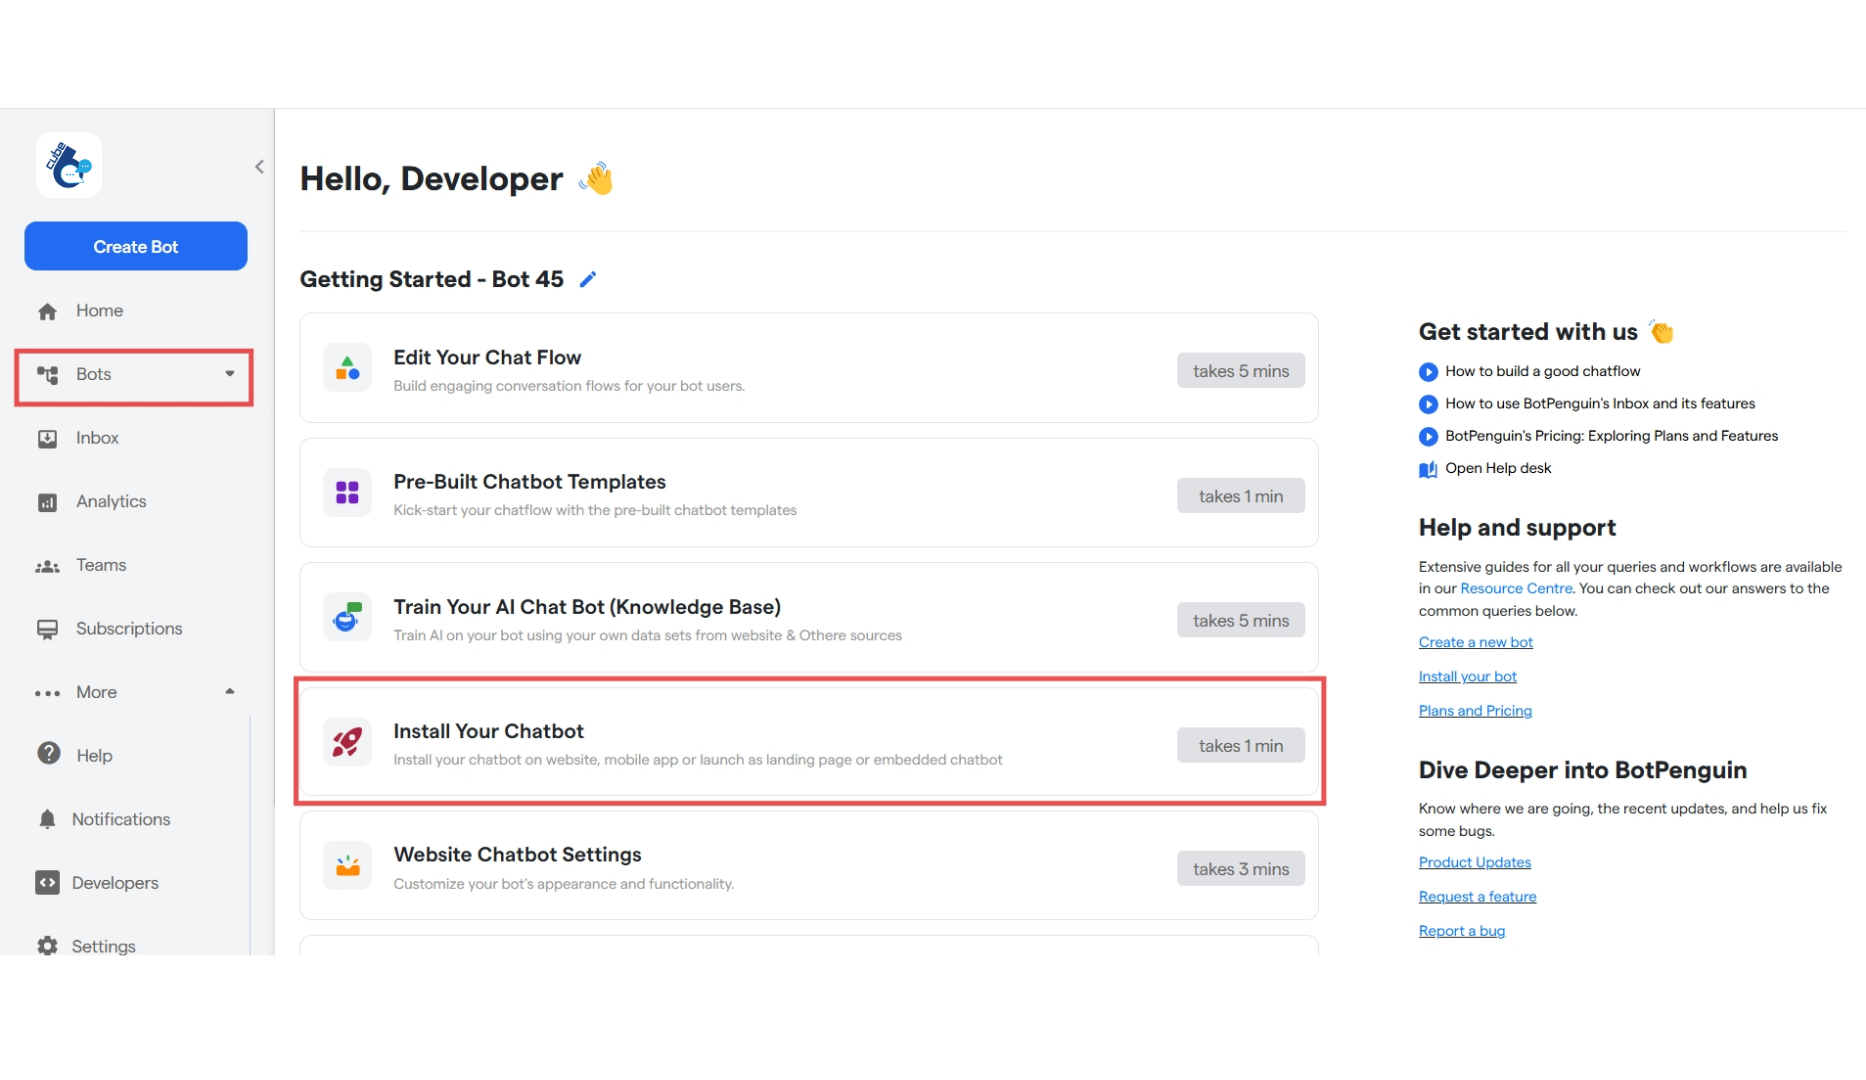Open the Edit Your Chat Flow card

809,368
